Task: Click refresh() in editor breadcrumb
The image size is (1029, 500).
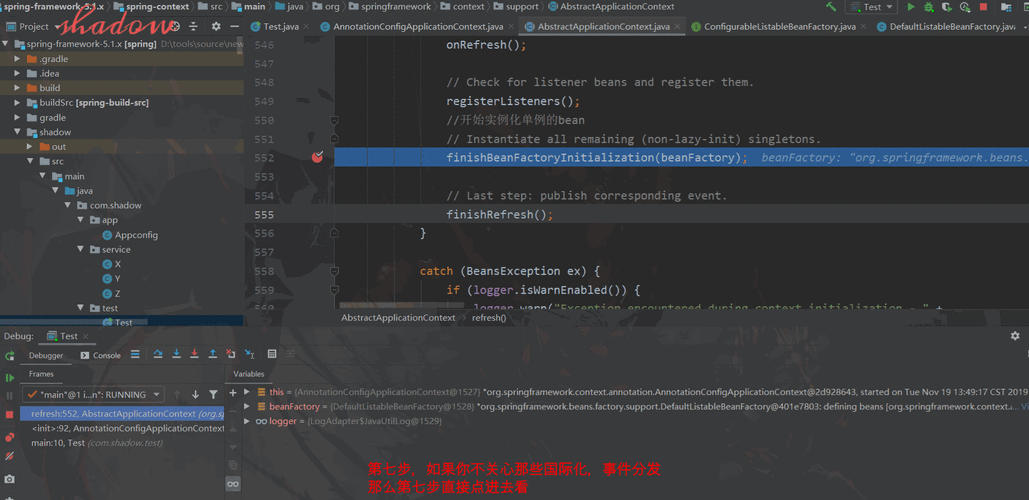Action: pos(489,318)
